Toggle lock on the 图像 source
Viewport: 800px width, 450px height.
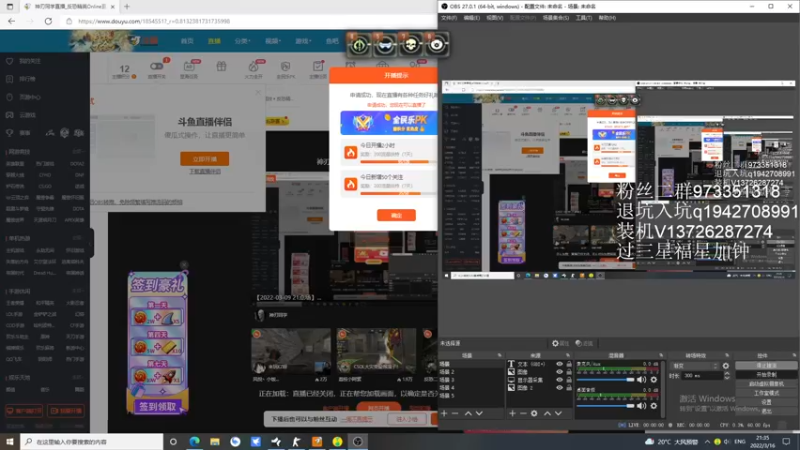(x=569, y=372)
